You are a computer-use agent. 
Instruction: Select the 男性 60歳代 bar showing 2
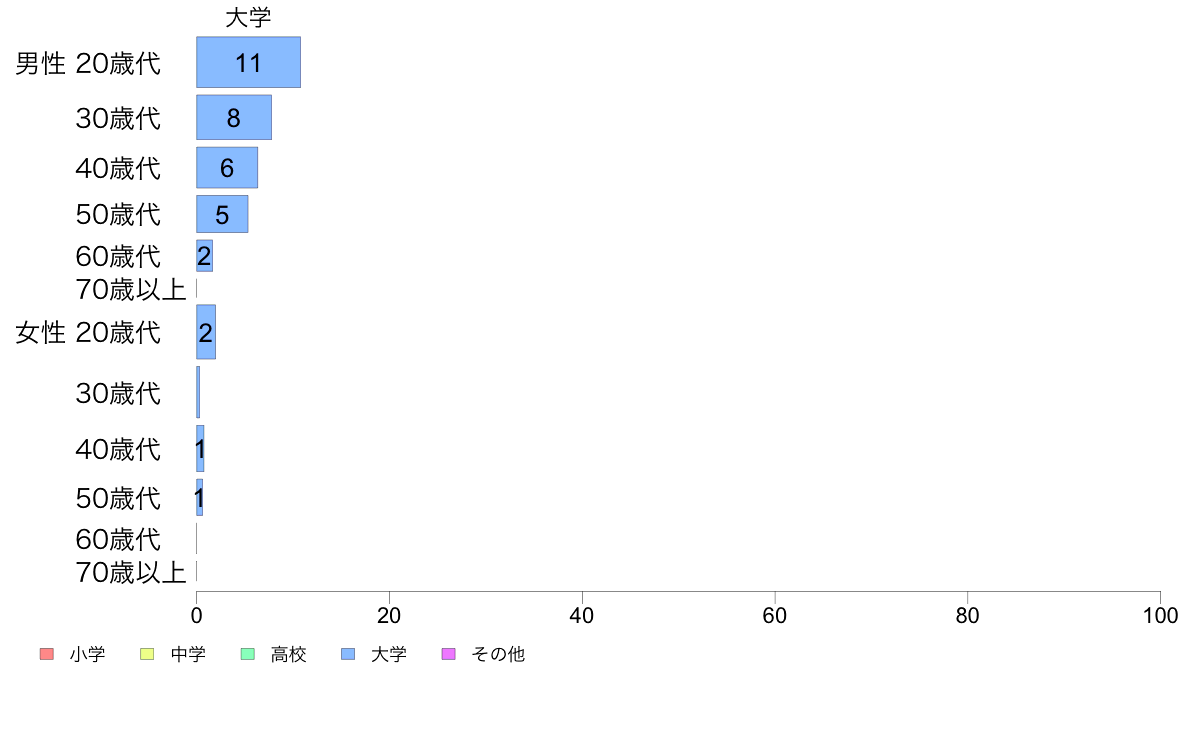(x=205, y=256)
